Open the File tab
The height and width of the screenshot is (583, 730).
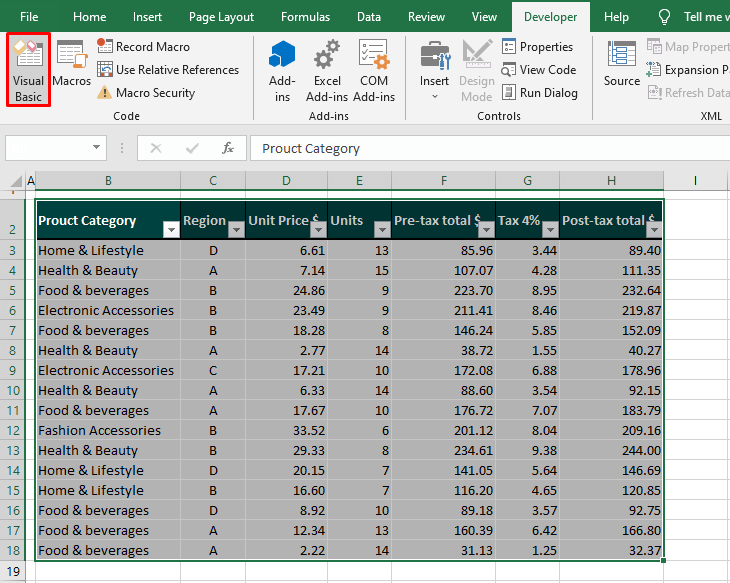[x=29, y=17]
